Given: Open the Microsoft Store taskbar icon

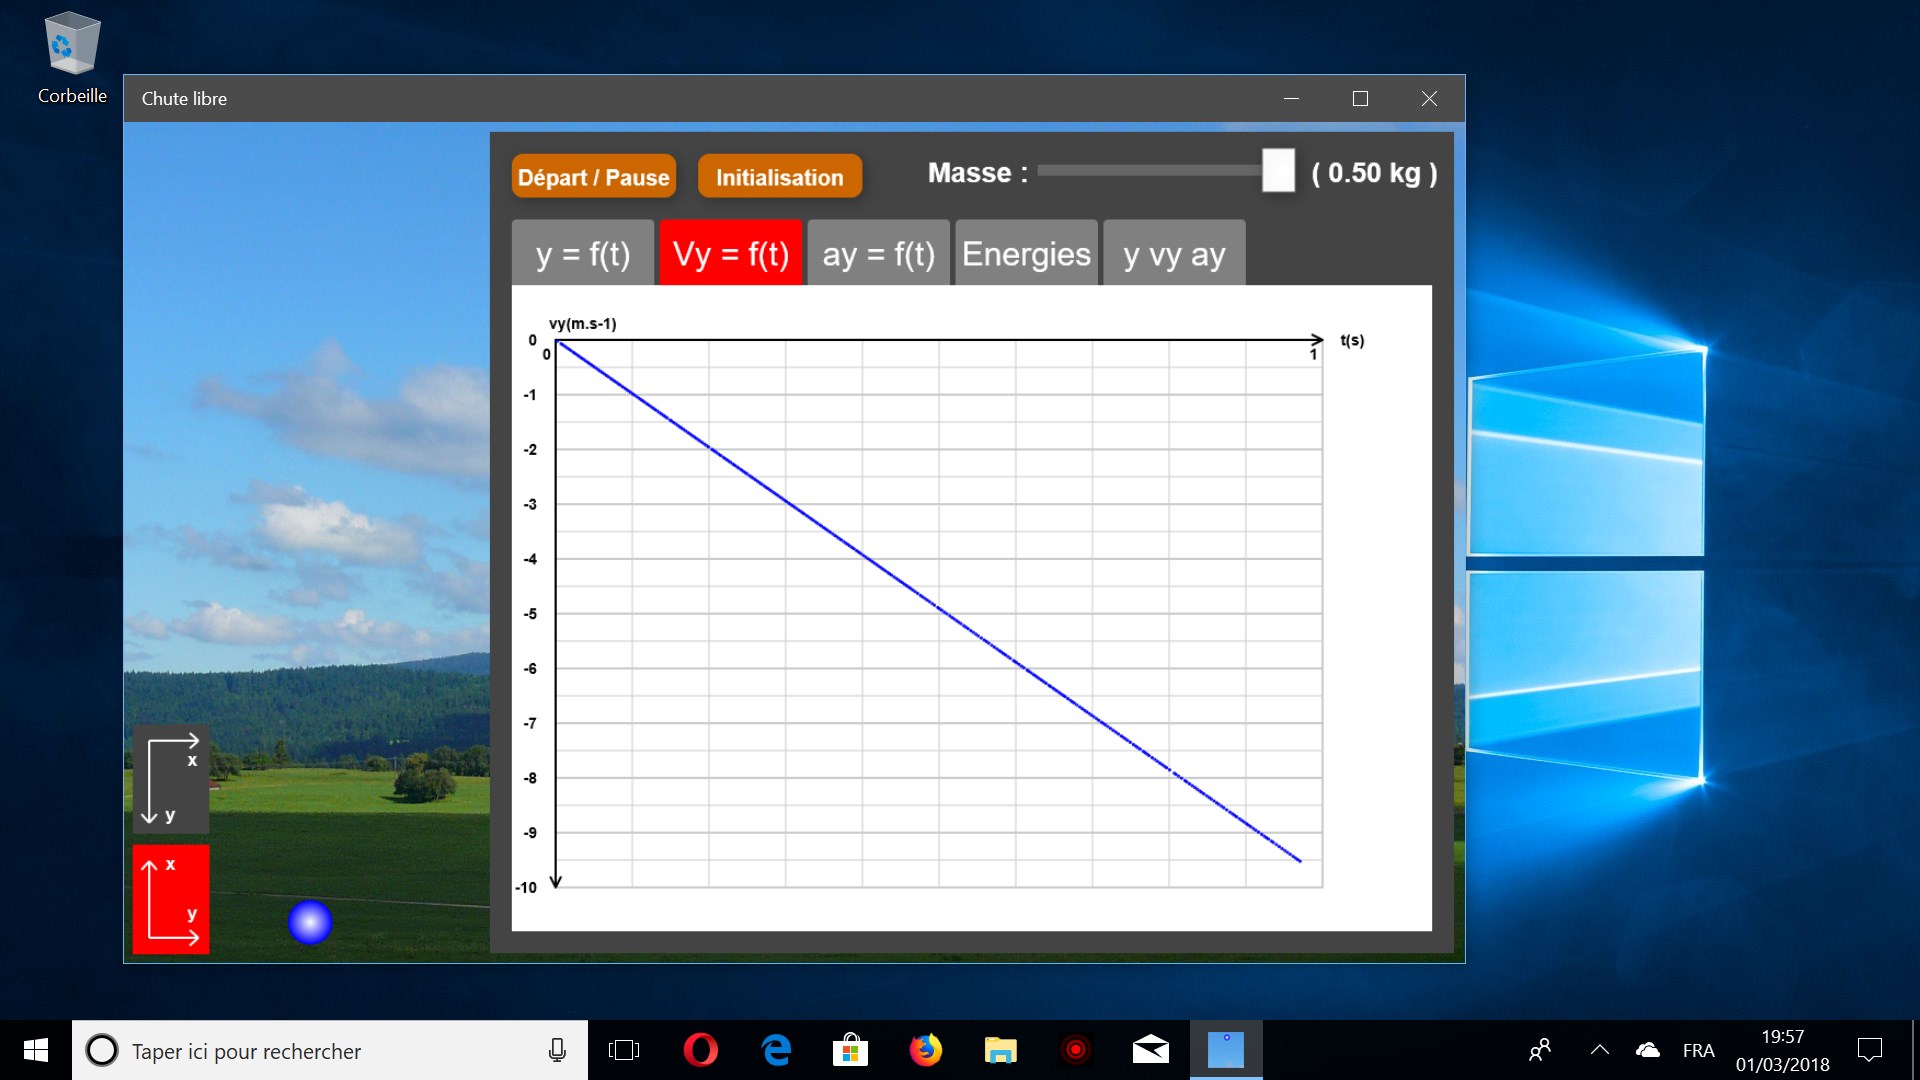Looking at the screenshot, I should pyautogui.click(x=850, y=1050).
